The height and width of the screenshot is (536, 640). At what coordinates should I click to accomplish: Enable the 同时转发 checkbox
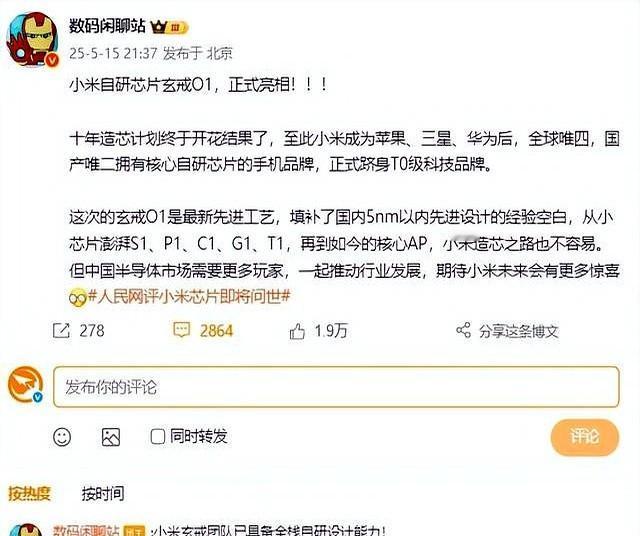(x=158, y=436)
